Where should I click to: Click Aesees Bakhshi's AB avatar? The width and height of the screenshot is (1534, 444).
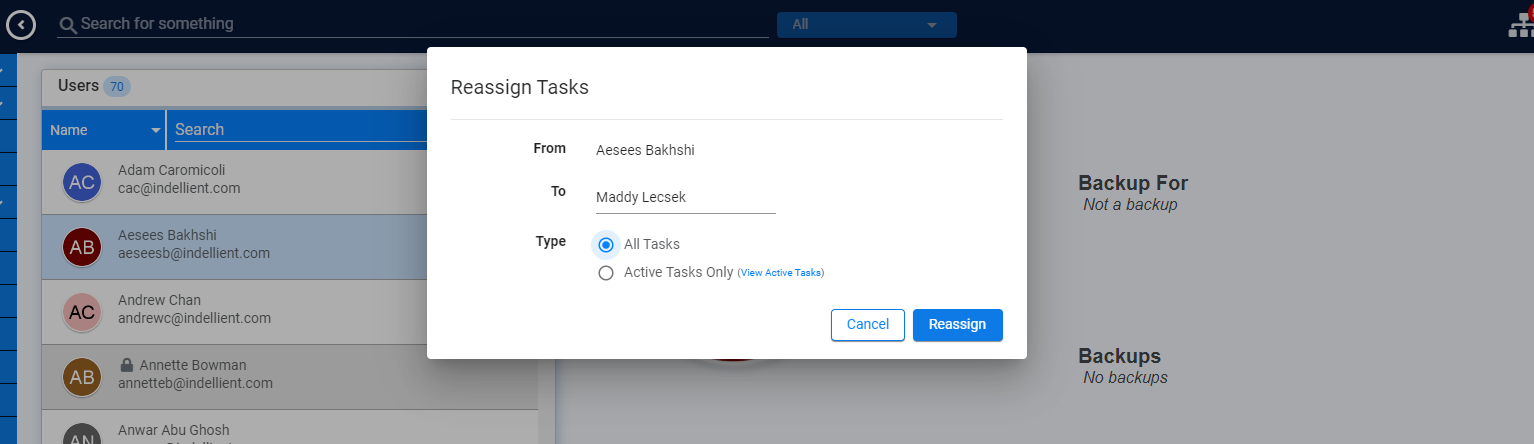[x=81, y=247]
